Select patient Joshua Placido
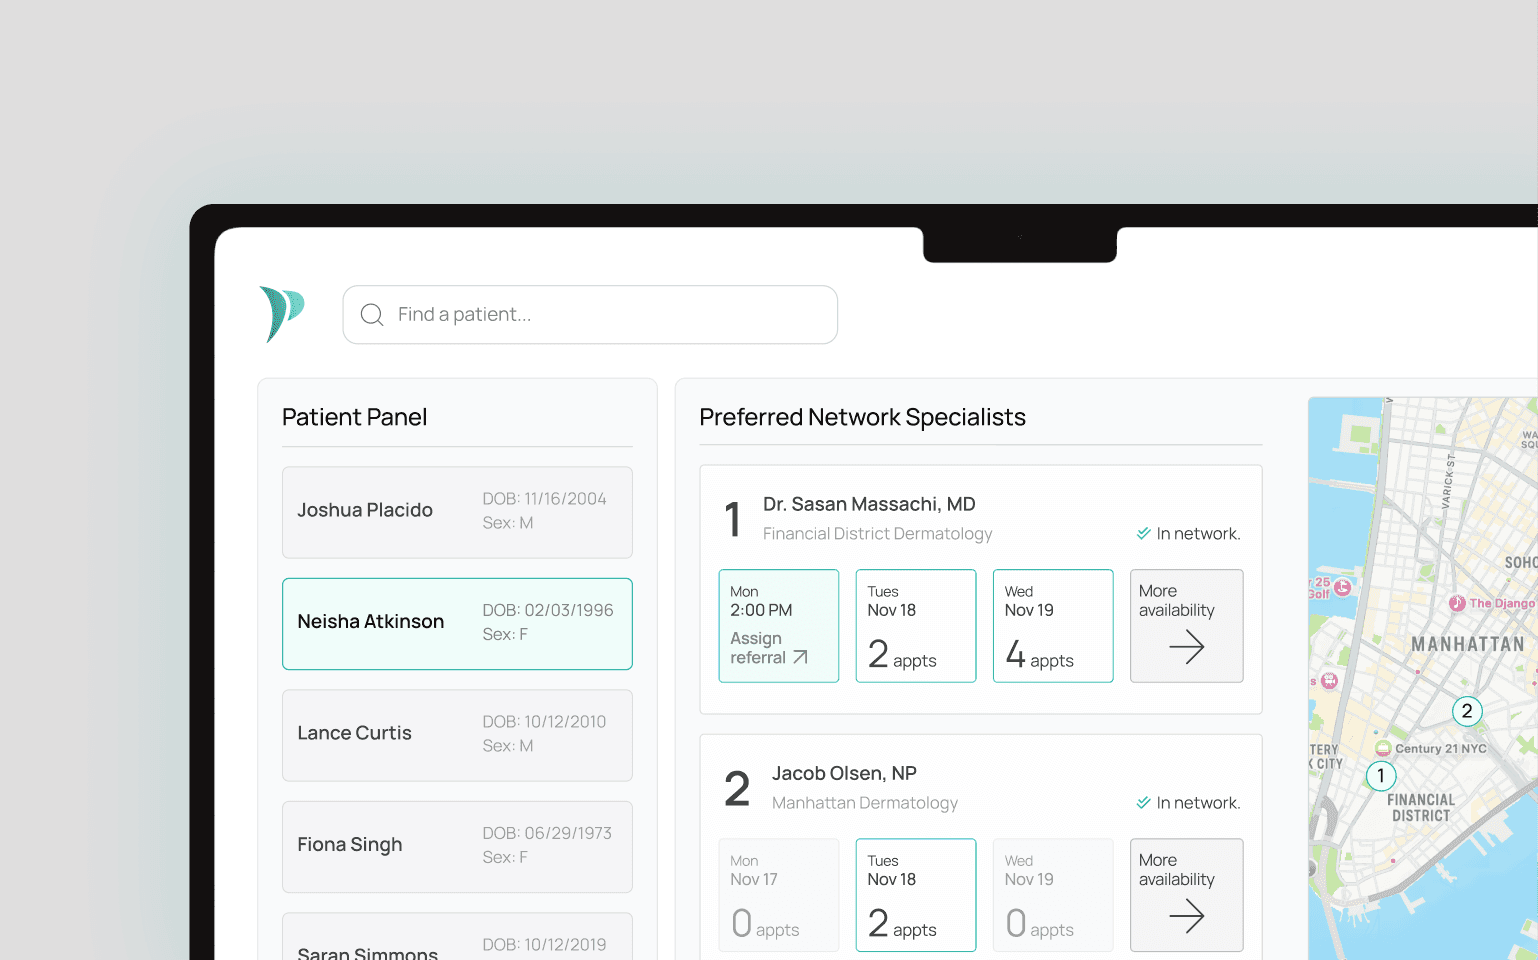The image size is (1538, 960). click(457, 512)
